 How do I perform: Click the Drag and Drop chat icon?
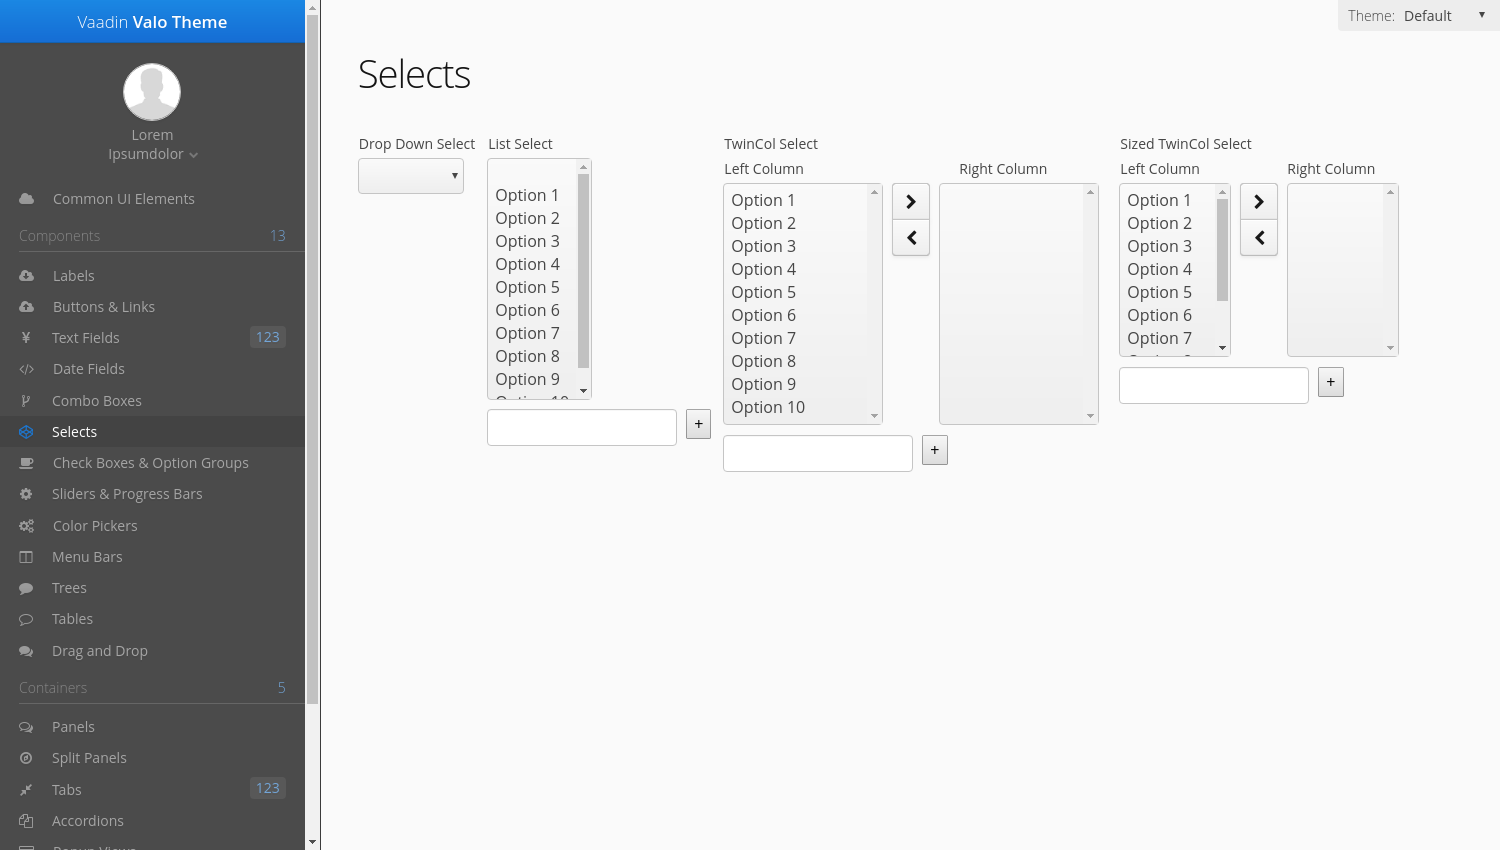26,651
